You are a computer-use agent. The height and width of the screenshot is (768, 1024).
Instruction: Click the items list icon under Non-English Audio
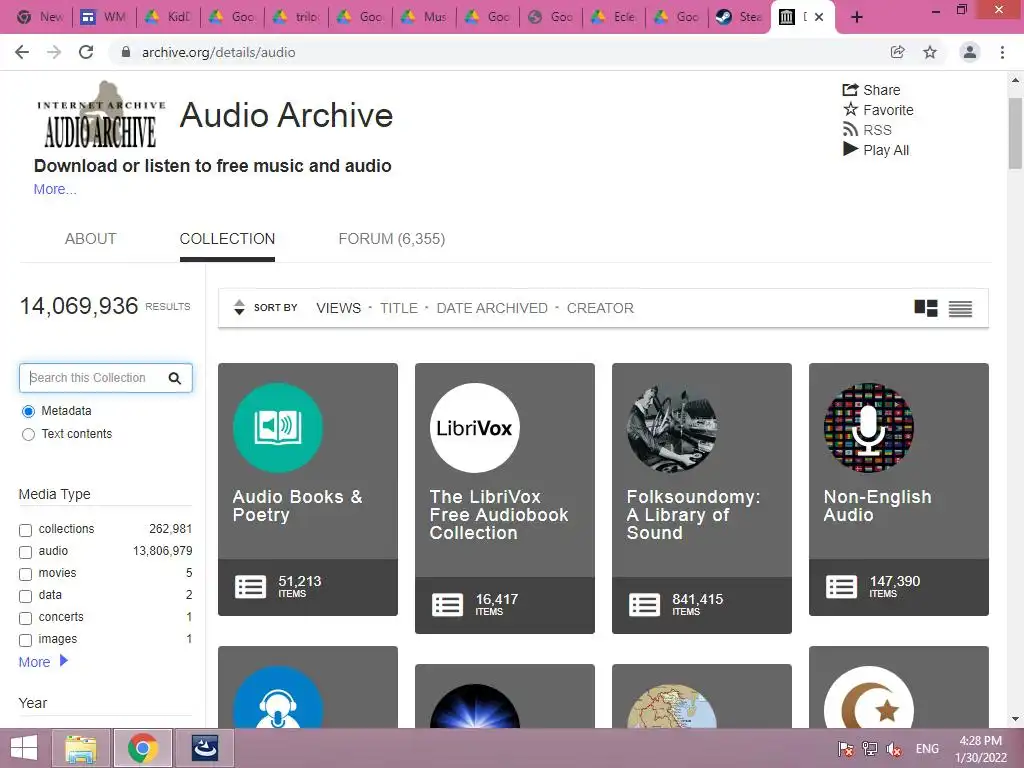click(841, 587)
